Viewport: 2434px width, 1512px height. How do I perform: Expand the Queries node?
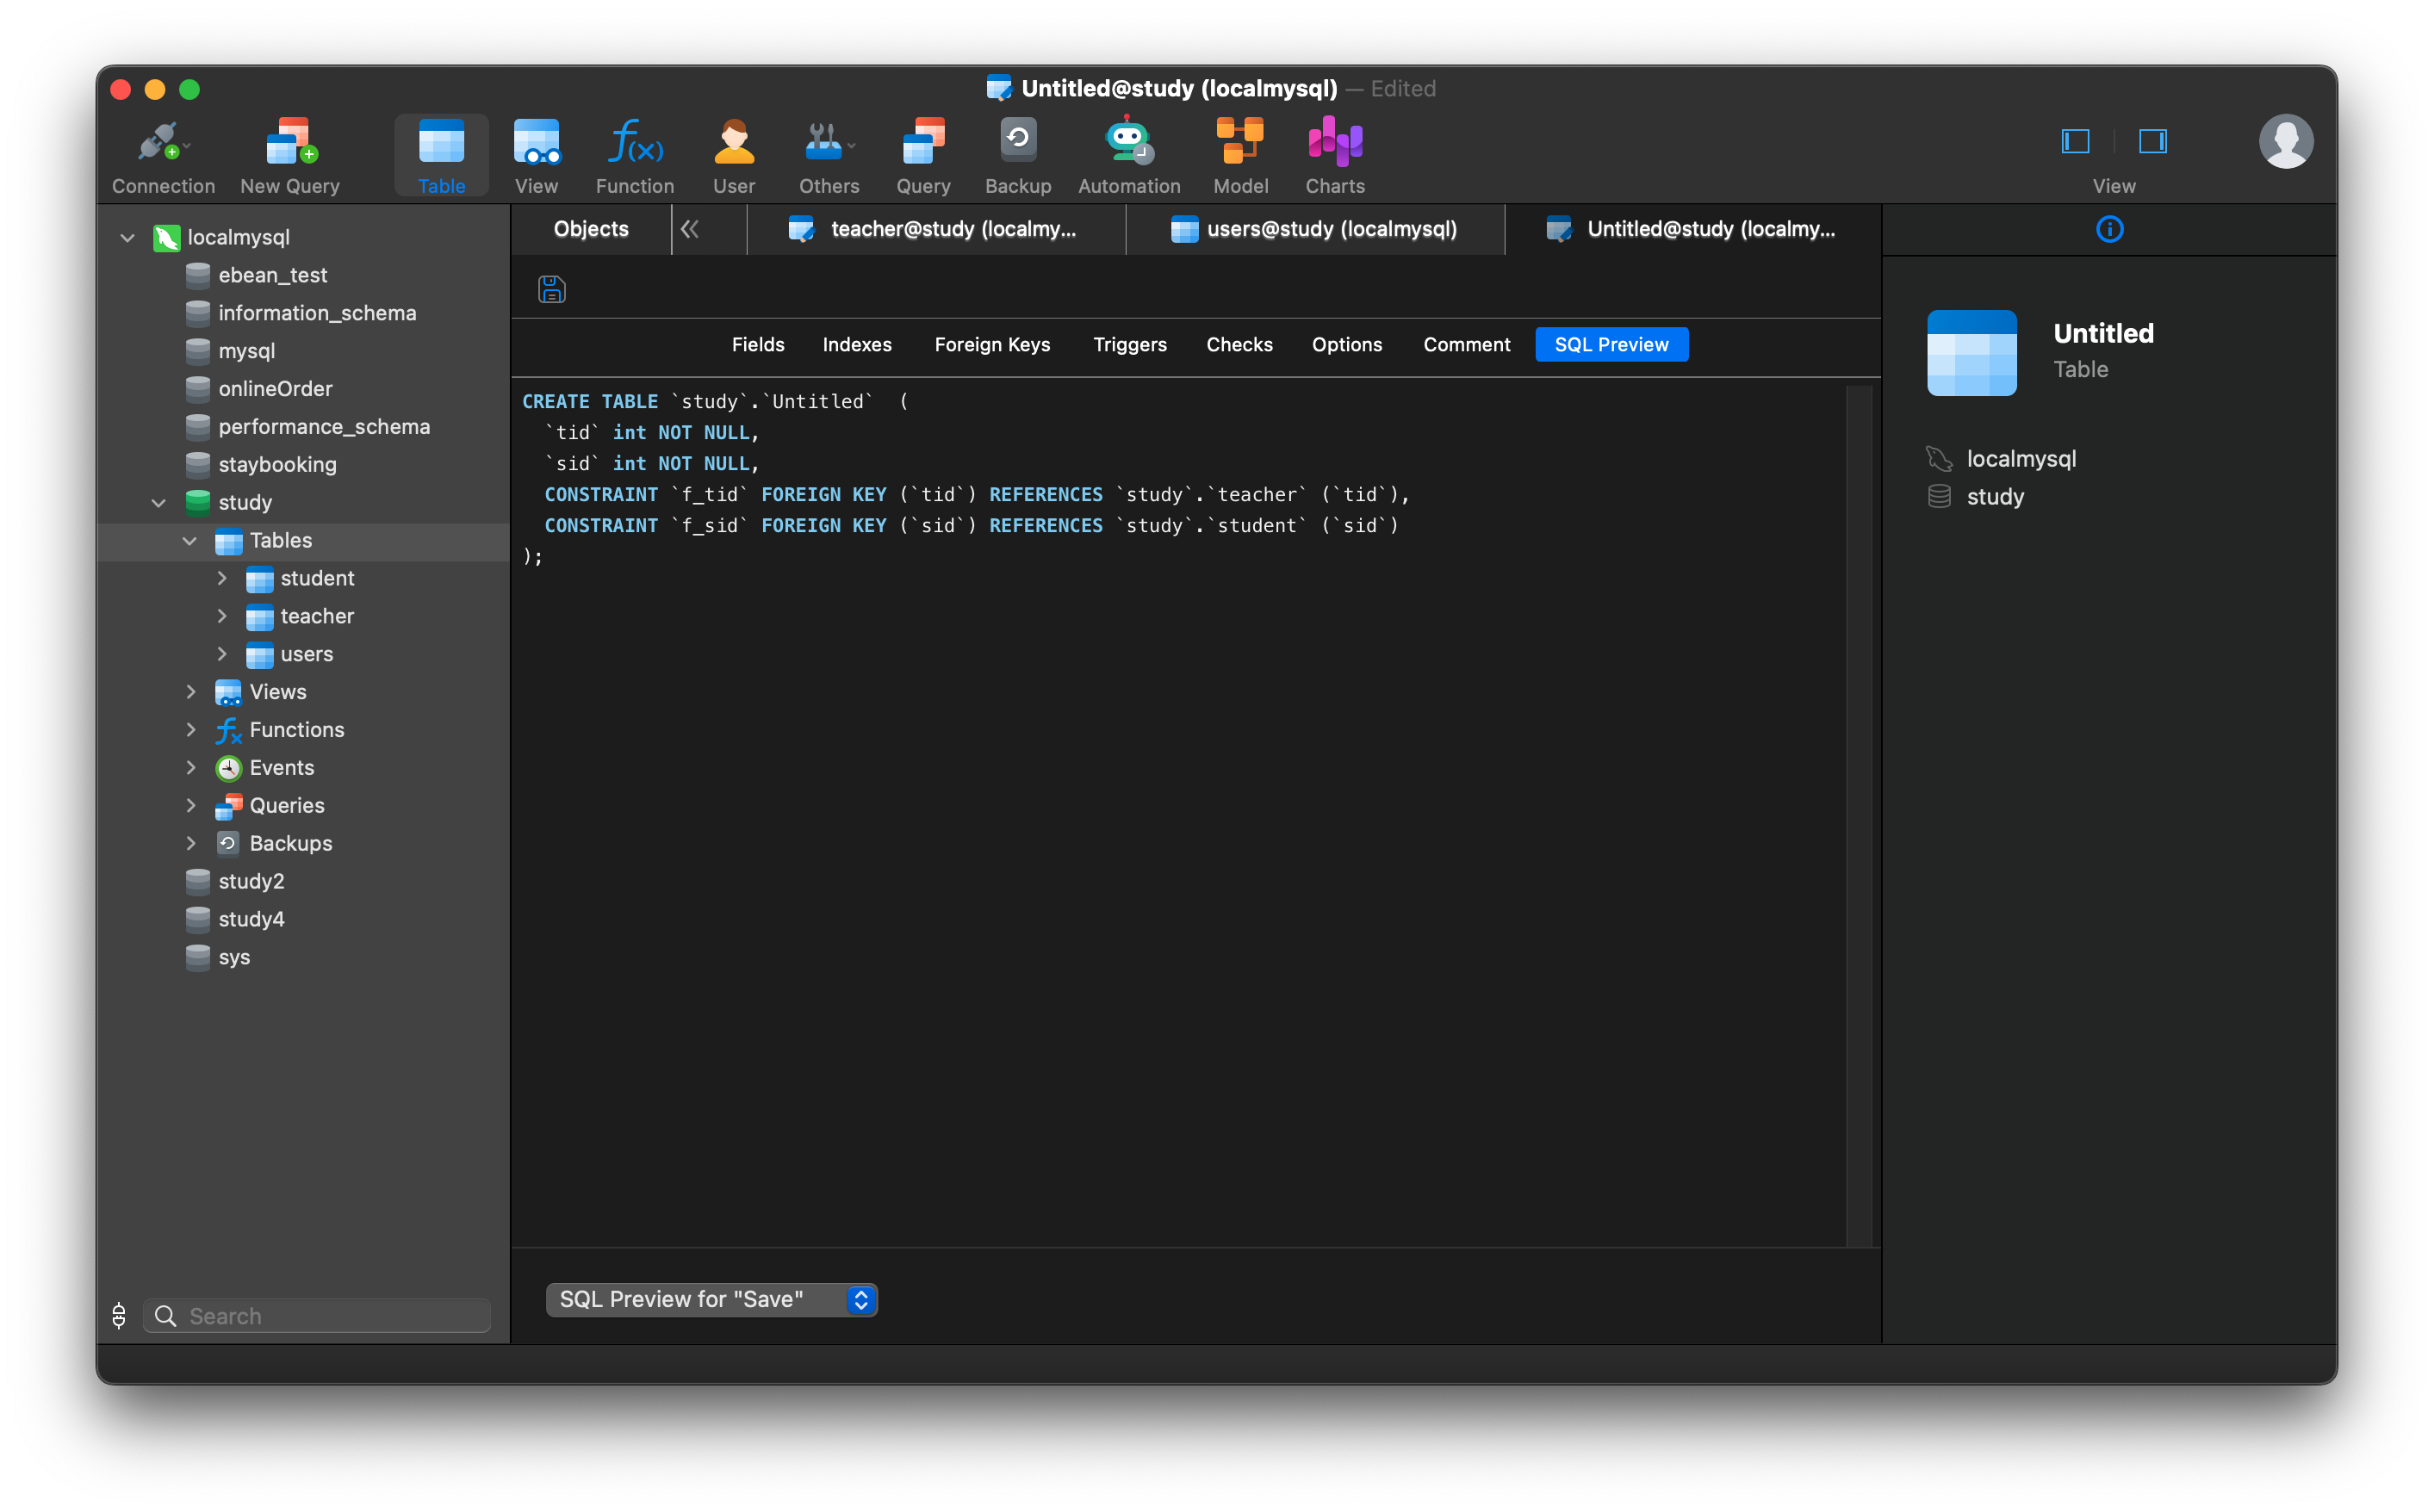coord(191,806)
